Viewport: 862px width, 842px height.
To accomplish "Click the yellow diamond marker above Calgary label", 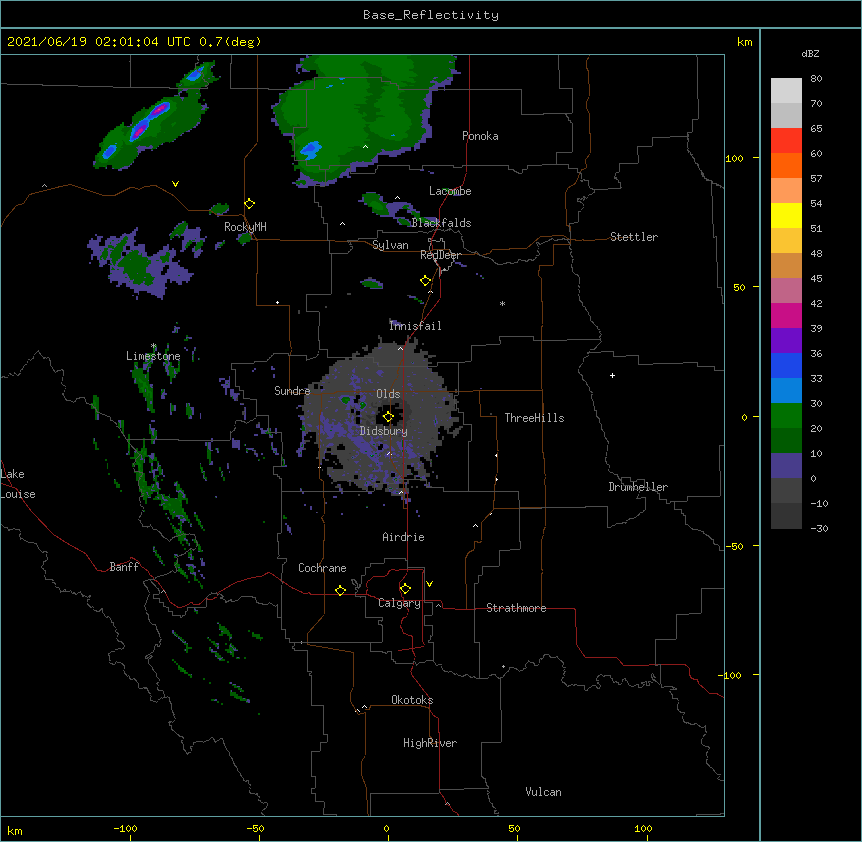I will [x=405, y=589].
